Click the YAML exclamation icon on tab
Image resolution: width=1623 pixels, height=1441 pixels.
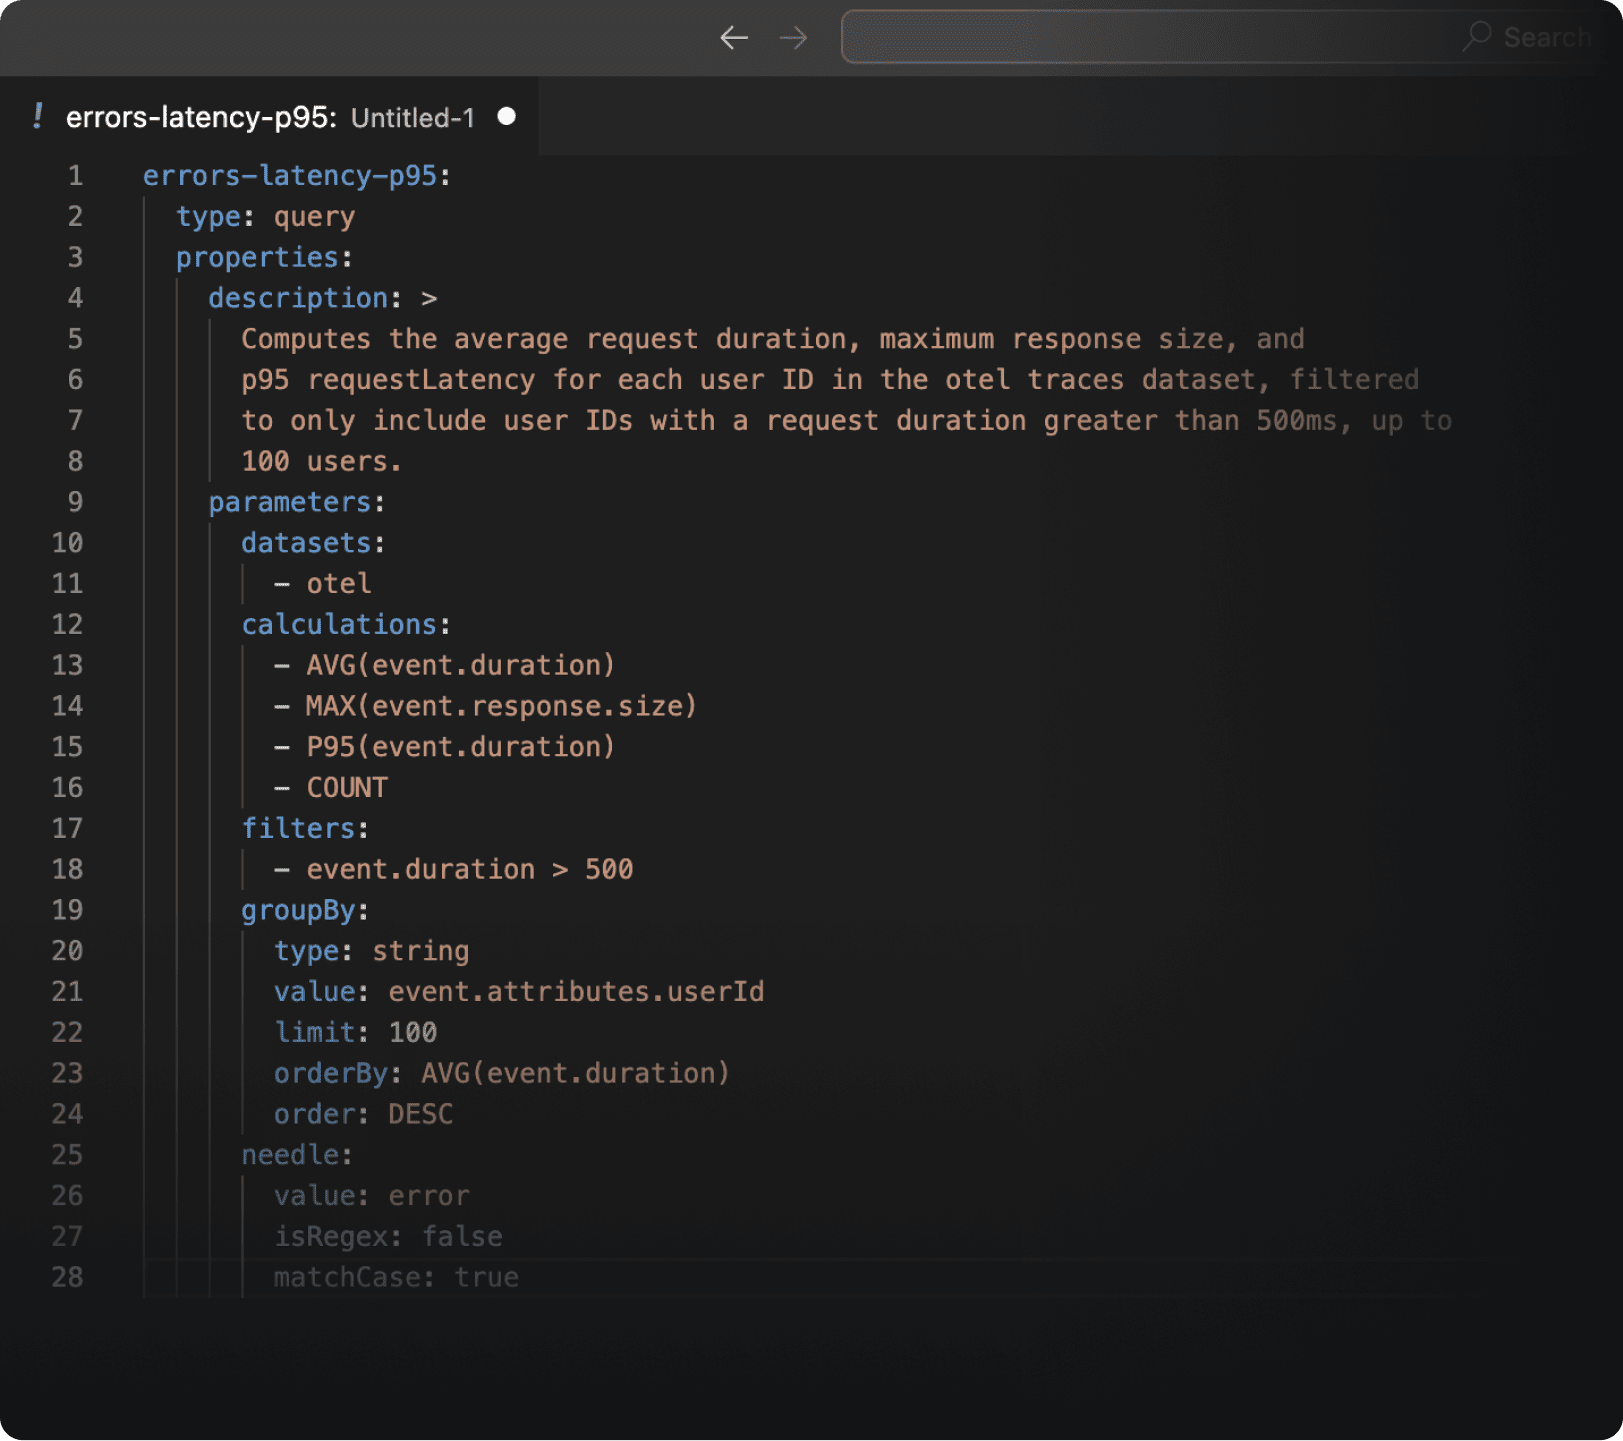38,117
